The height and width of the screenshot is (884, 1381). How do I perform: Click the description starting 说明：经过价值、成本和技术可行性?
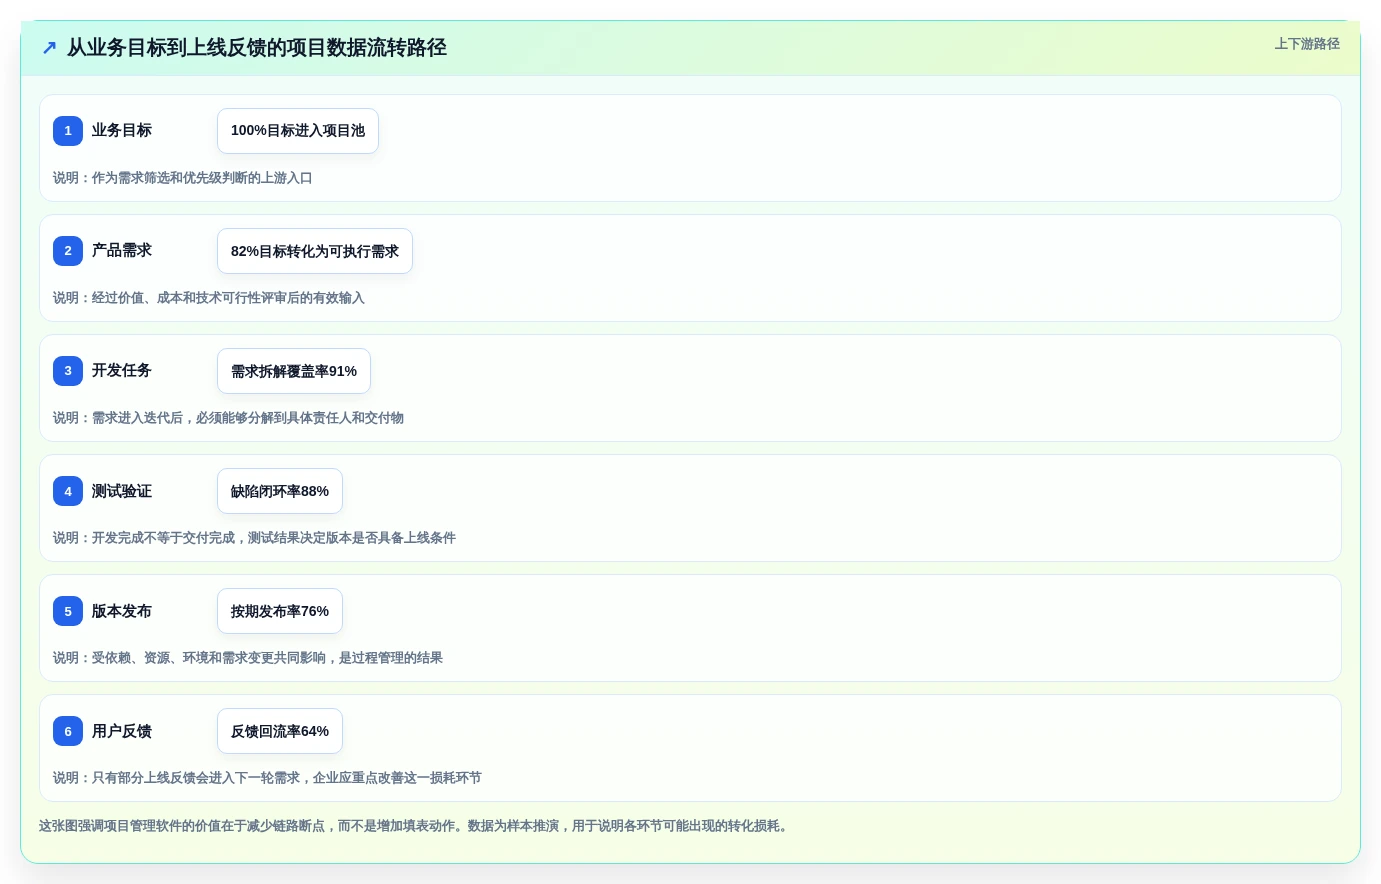click(x=209, y=298)
